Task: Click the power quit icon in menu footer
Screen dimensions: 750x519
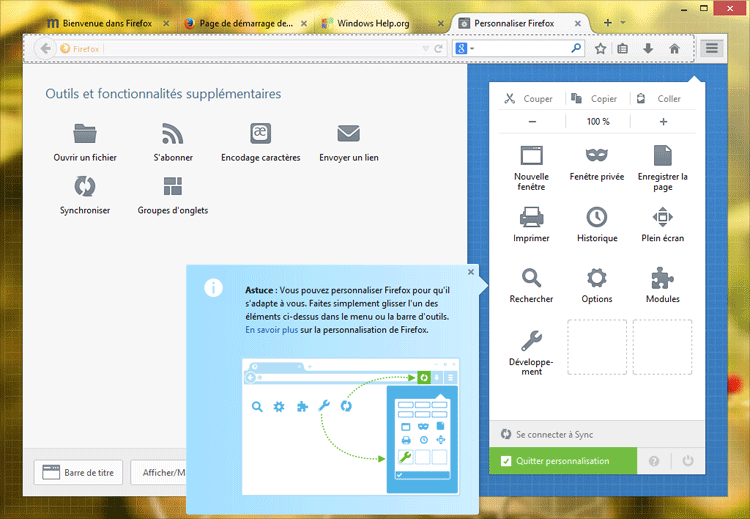Action: pyautogui.click(x=688, y=461)
